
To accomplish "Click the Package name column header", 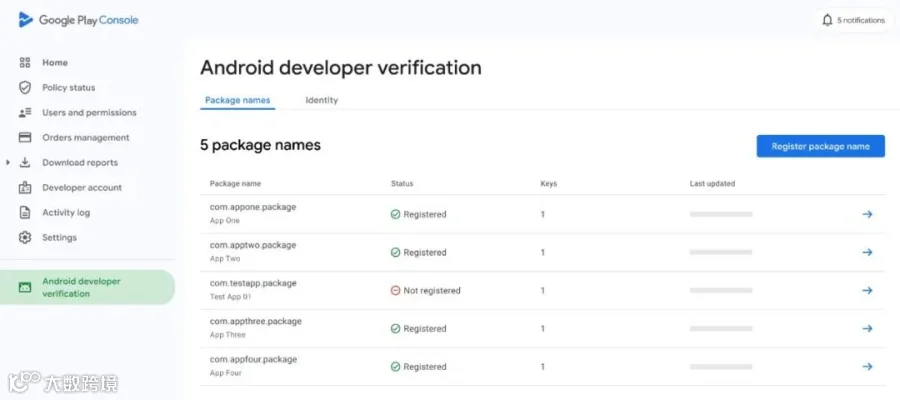I will (235, 184).
